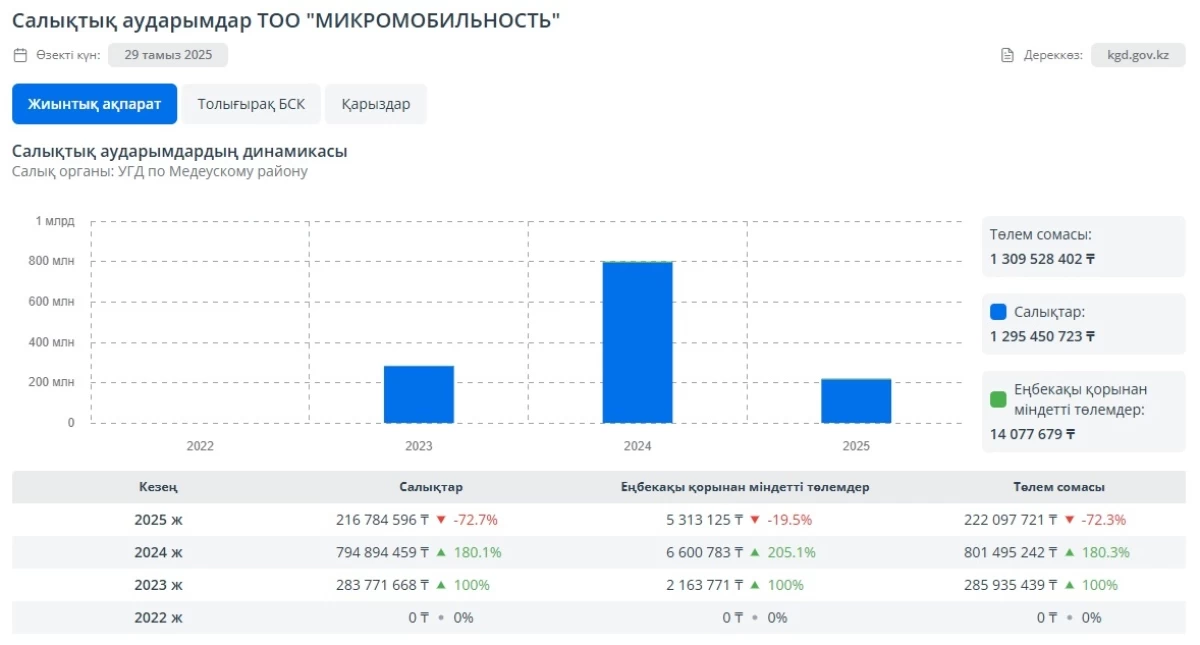Click the value 222 097 721 ₸
The width and height of the screenshot is (1200, 645).
click(x=1011, y=520)
